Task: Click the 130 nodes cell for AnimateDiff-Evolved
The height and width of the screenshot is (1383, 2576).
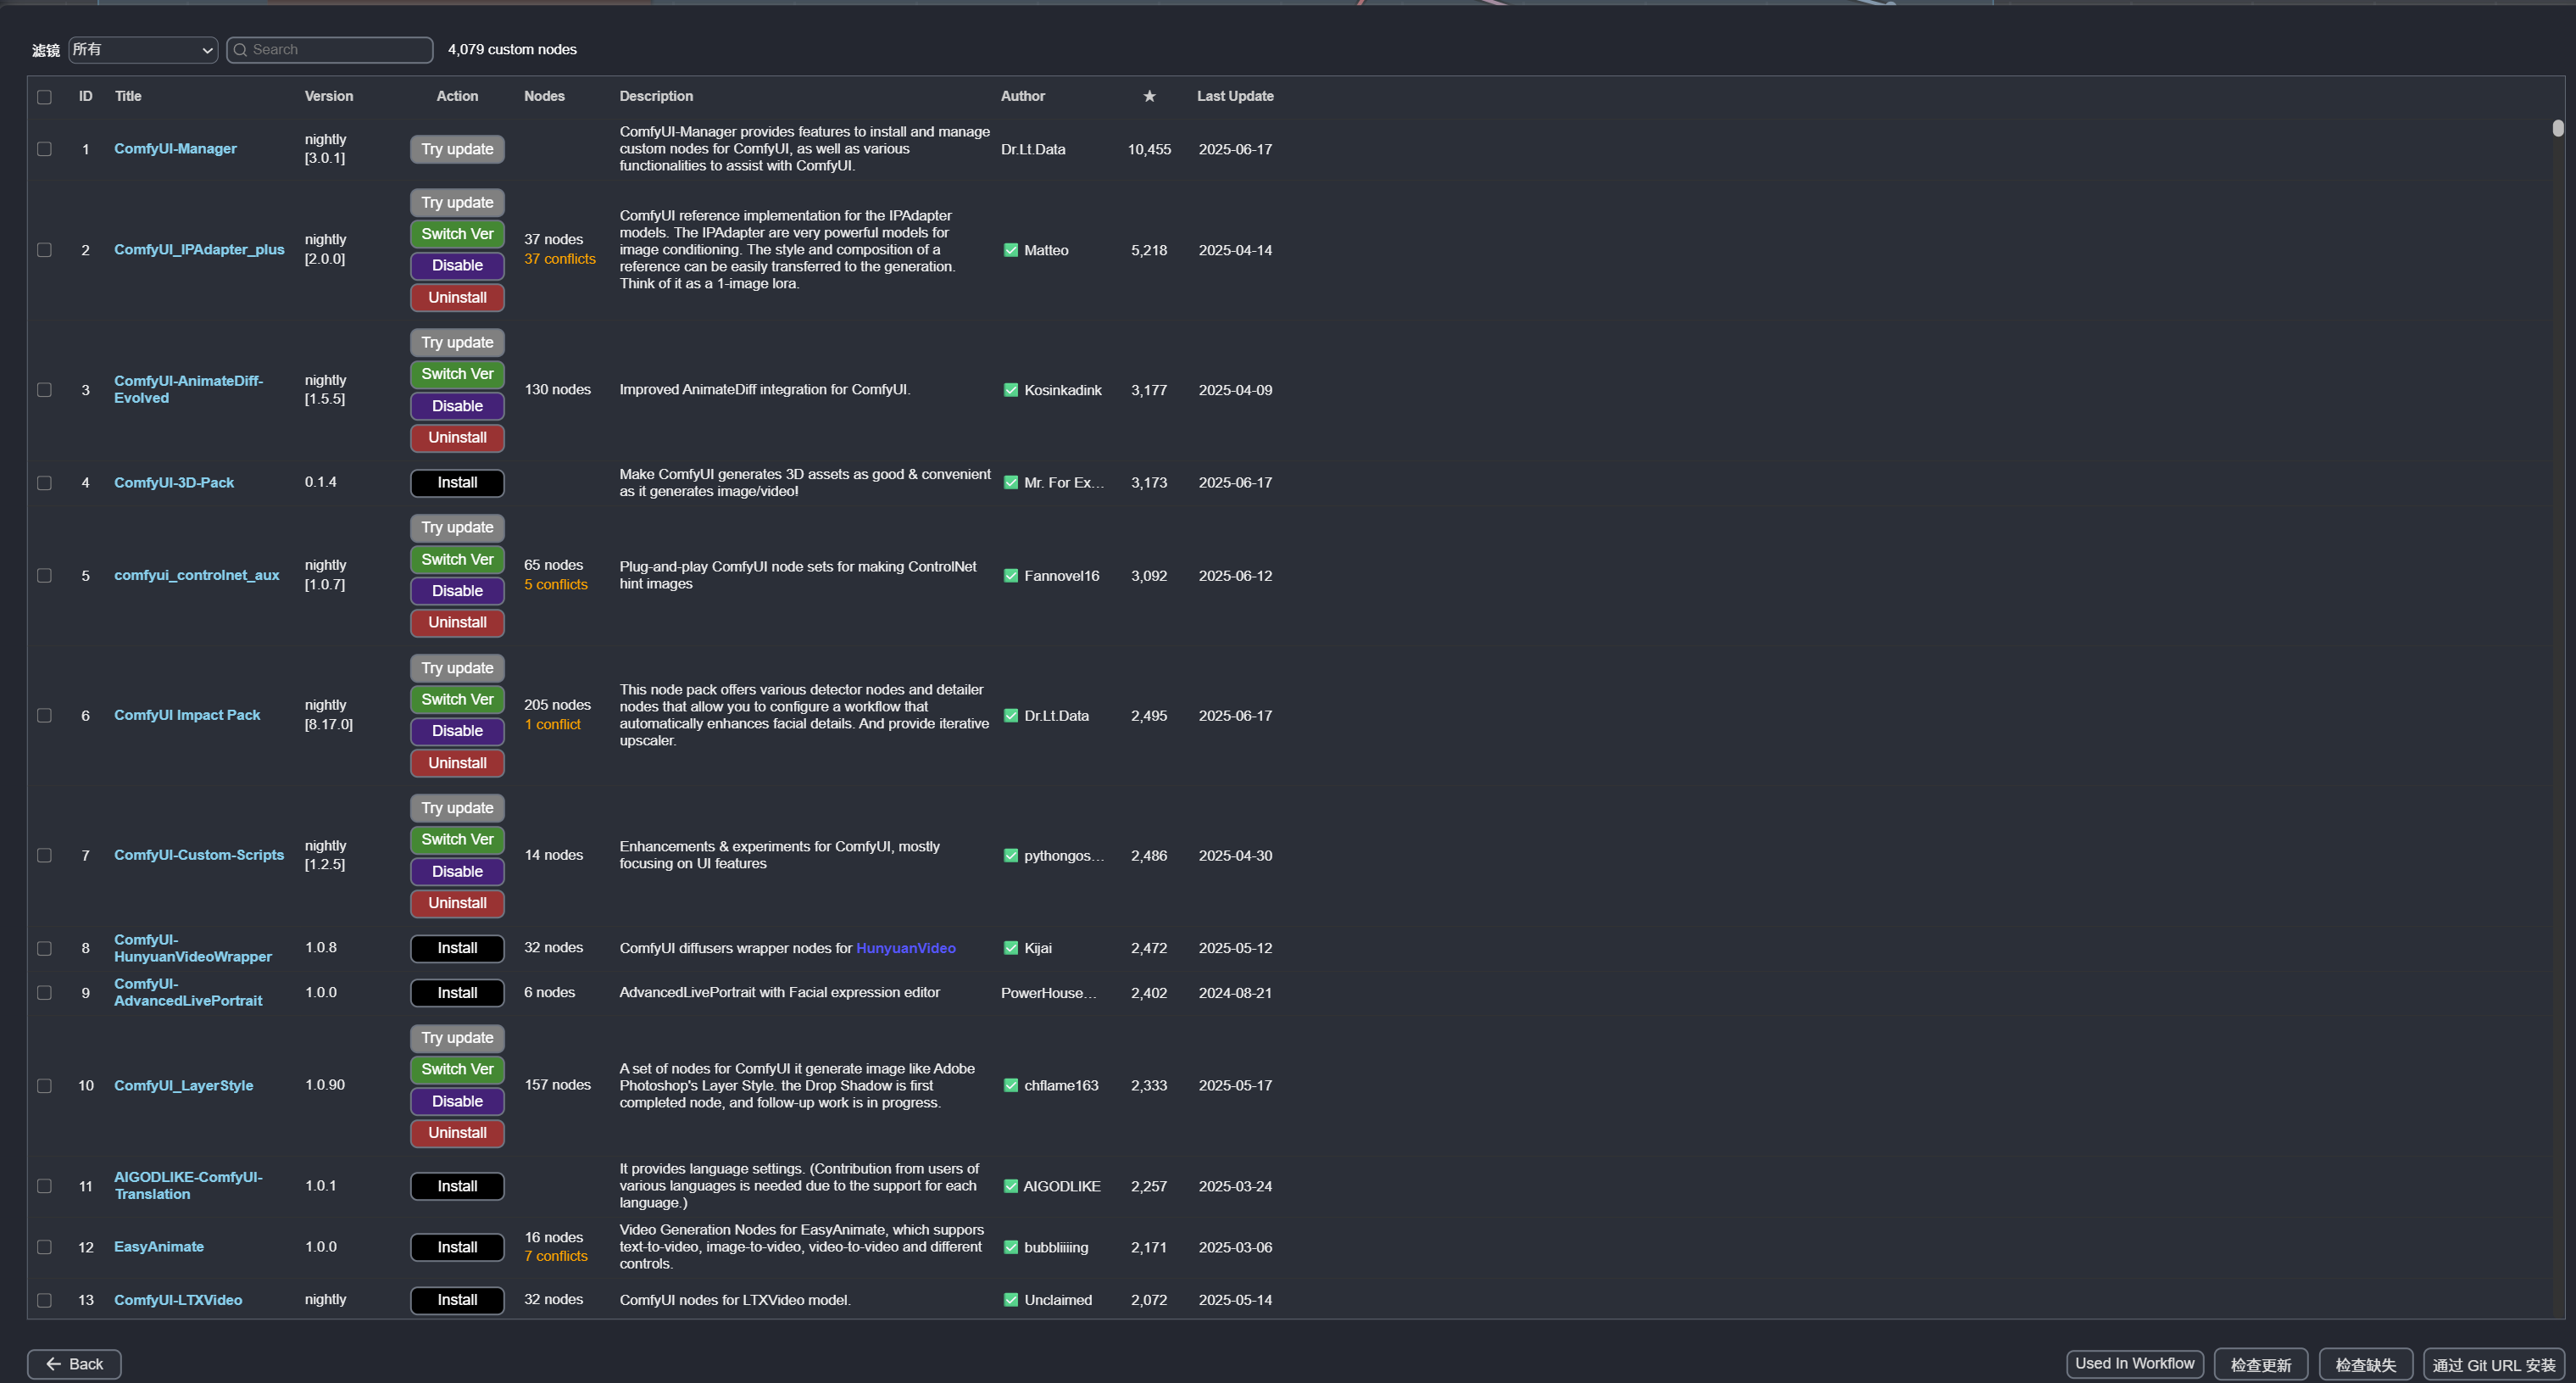Action: [557, 390]
